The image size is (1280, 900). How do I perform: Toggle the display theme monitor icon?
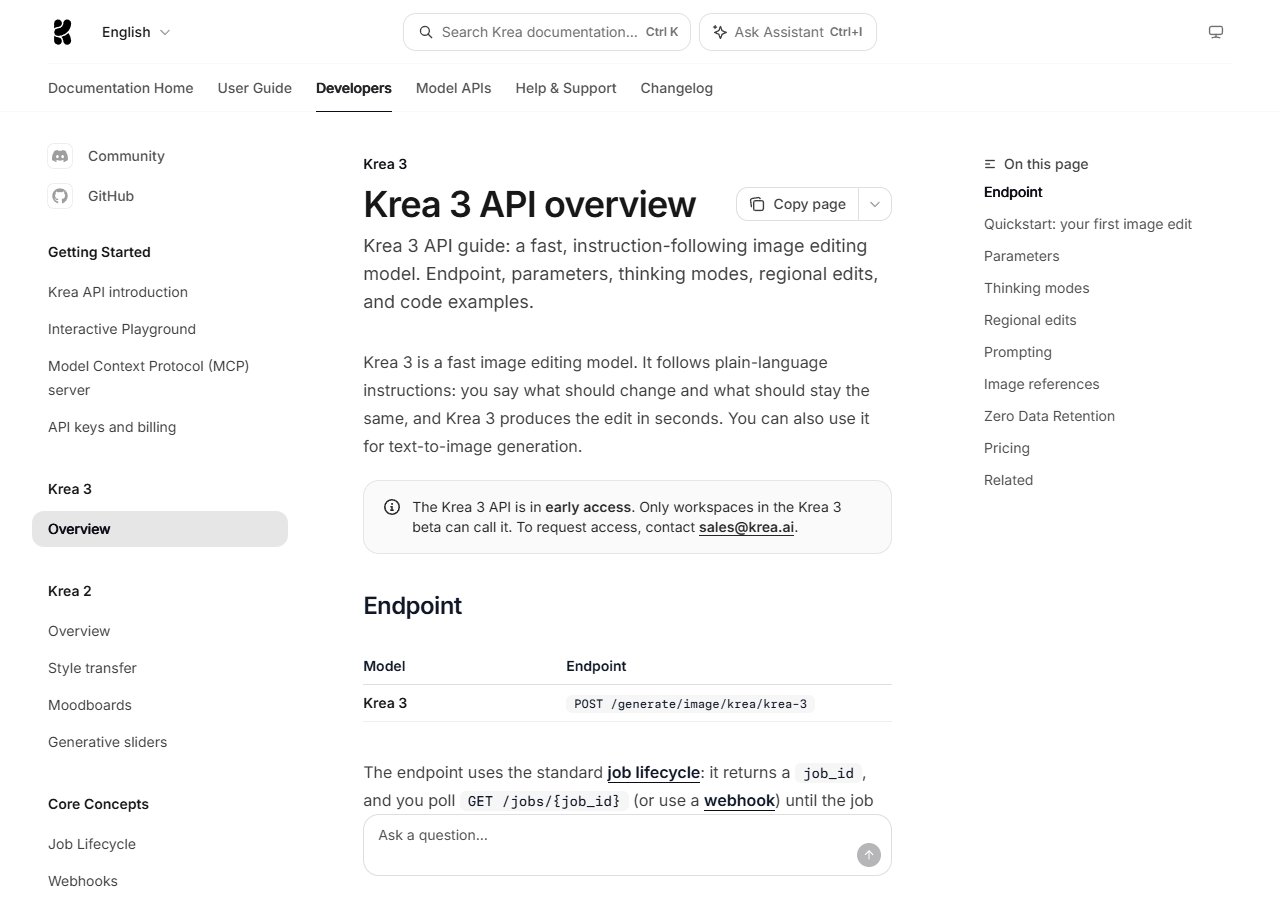coord(1216,32)
